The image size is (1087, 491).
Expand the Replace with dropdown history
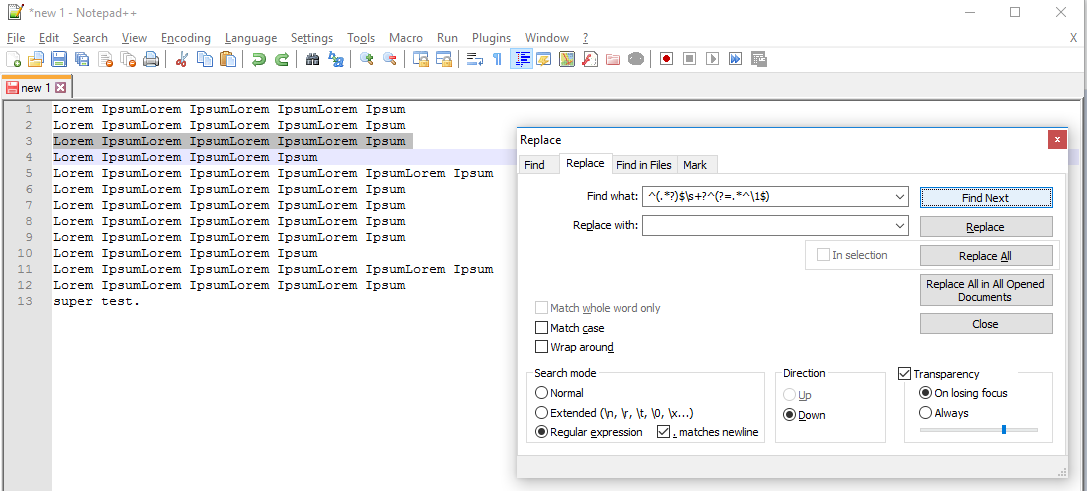(901, 226)
